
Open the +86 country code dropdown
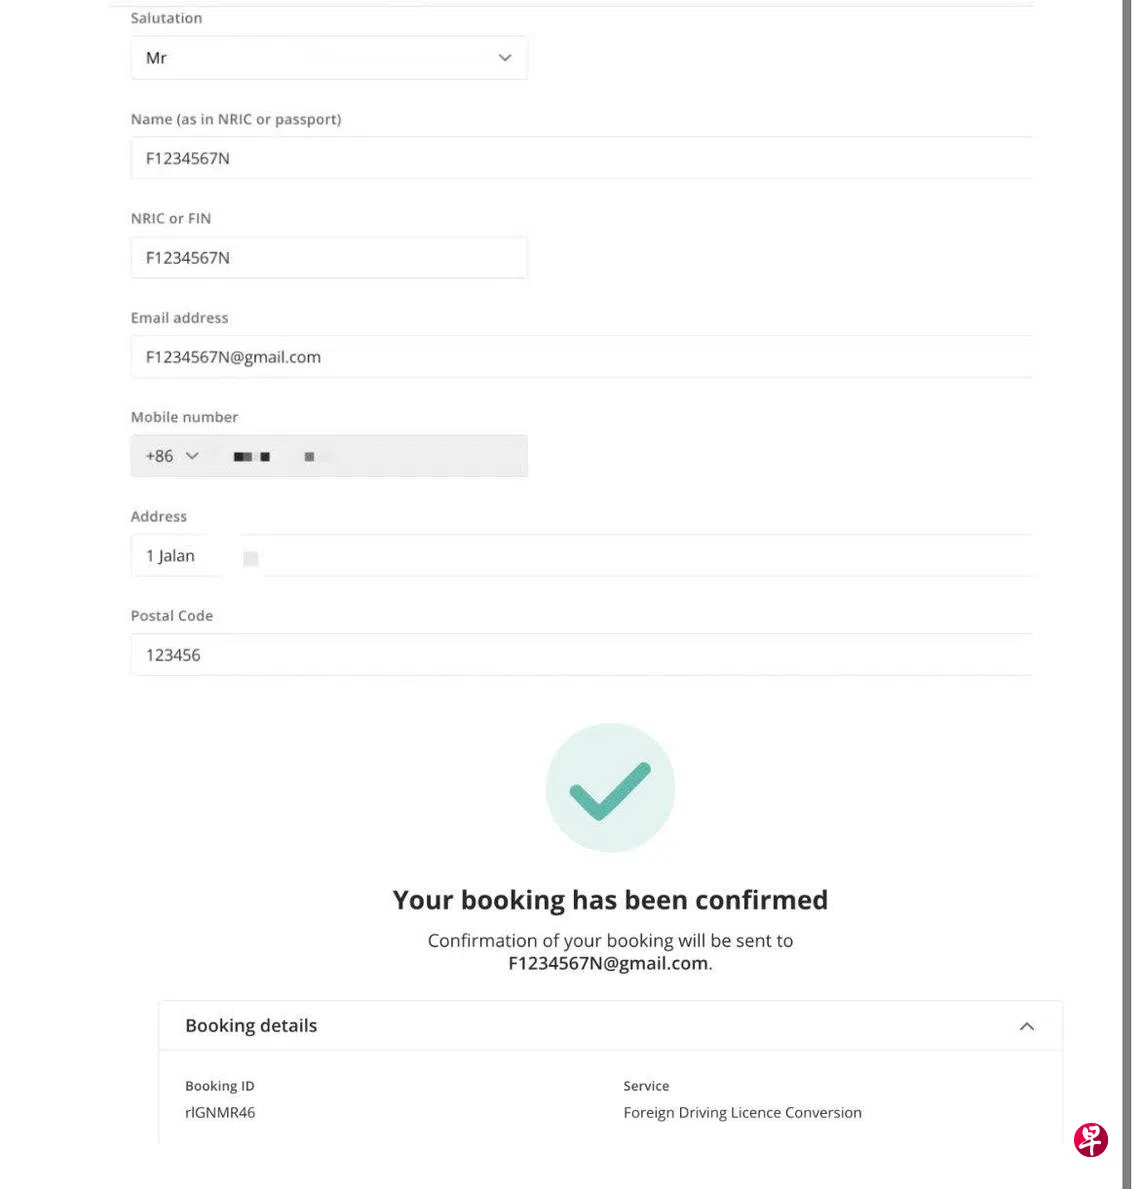coord(172,456)
